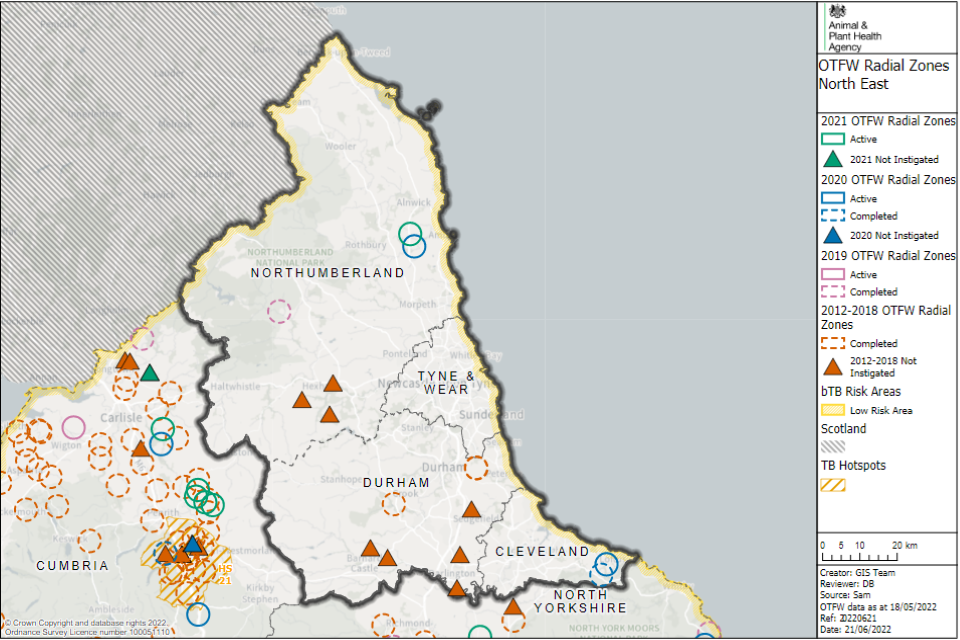Click the green active circle near Alnwick
The width and height of the screenshot is (960, 640).
point(410,233)
